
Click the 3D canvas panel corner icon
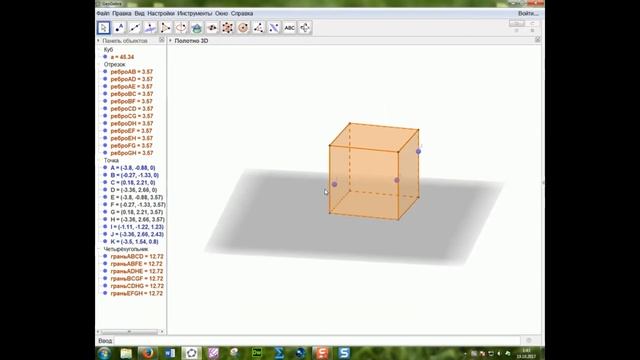538,40
